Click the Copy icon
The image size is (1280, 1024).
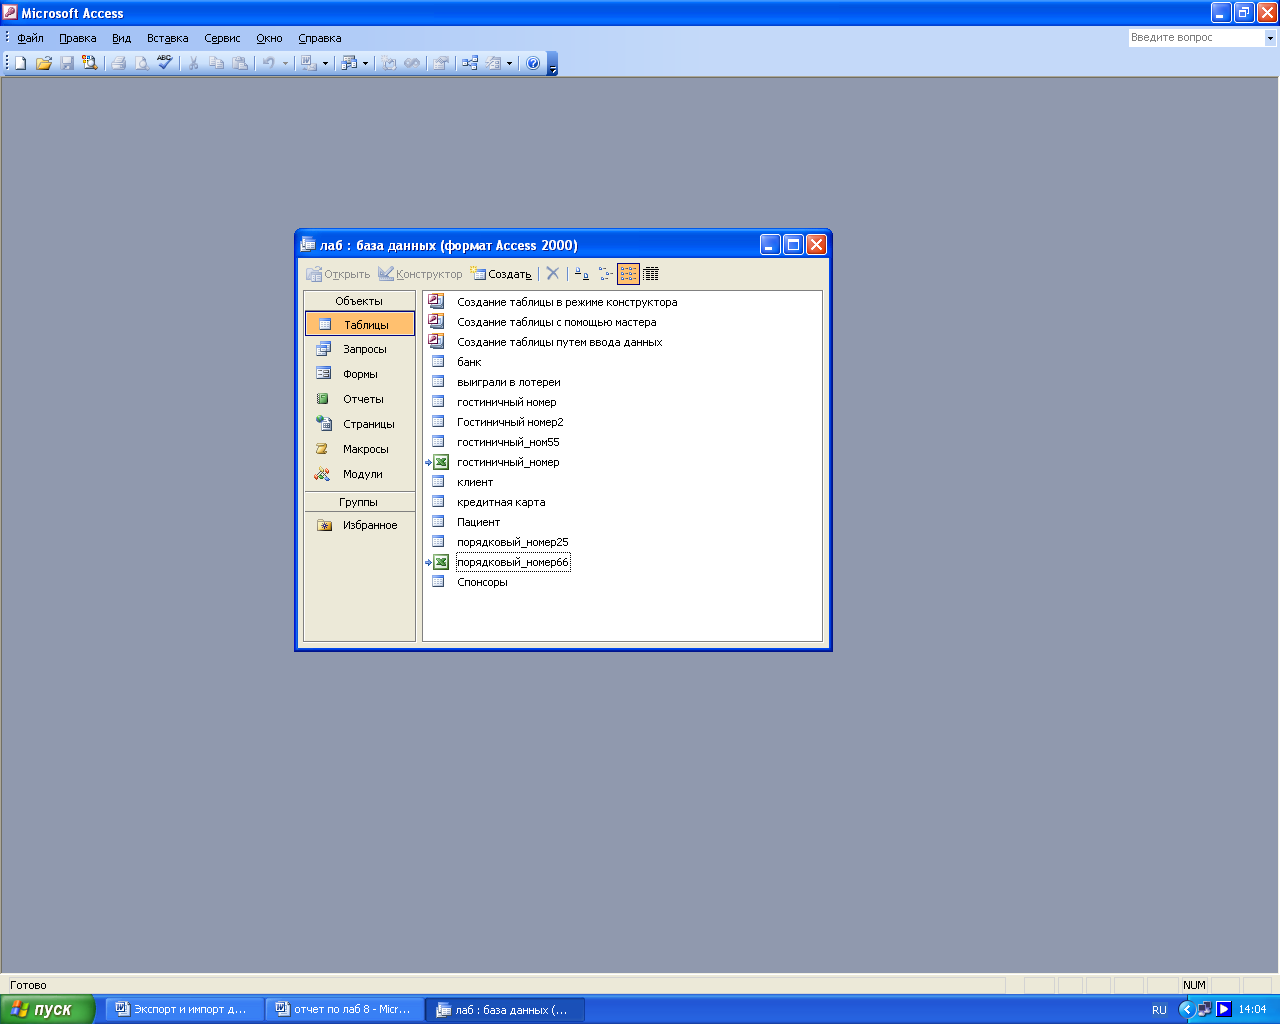point(216,63)
